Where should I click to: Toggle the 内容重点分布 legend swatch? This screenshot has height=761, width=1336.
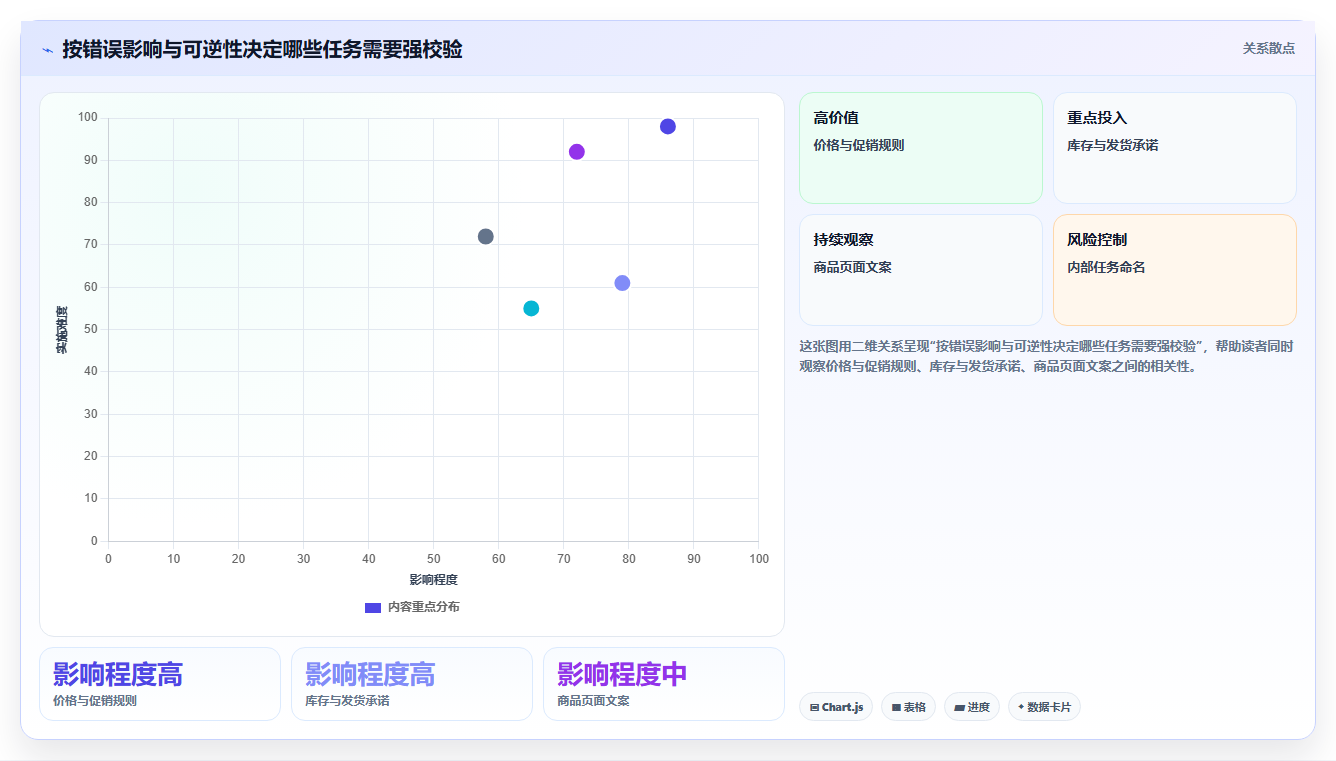(x=372, y=607)
